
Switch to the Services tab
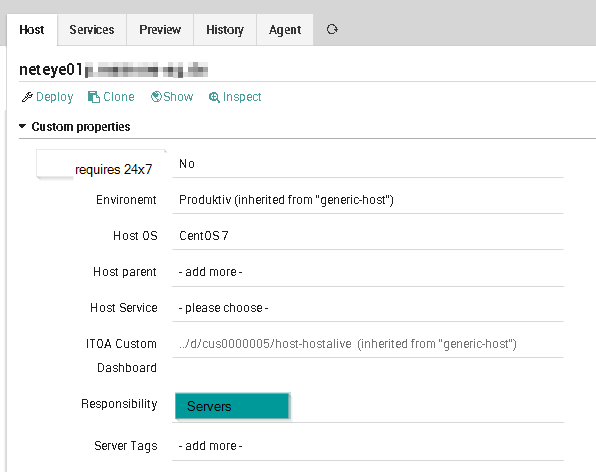coord(92,30)
